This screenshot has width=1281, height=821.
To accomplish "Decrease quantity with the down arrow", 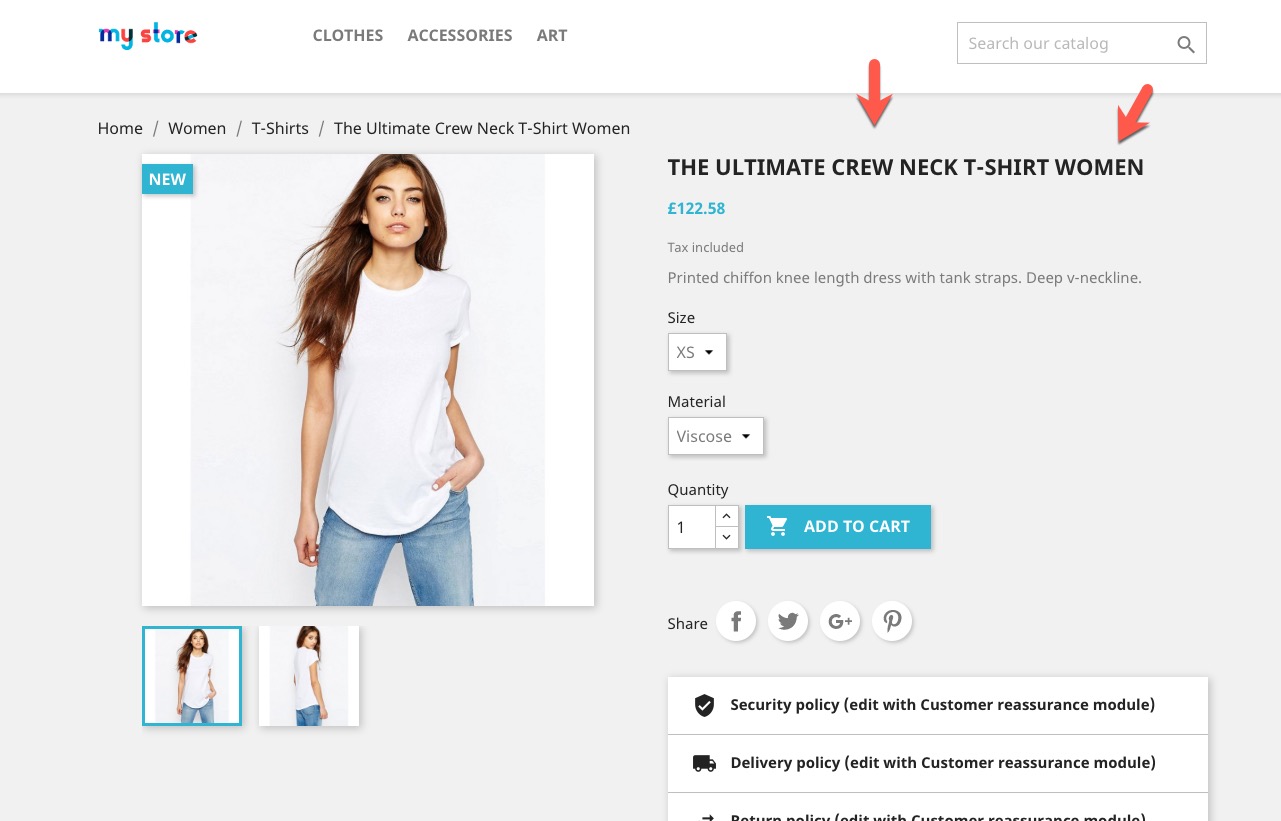I will point(727,538).
